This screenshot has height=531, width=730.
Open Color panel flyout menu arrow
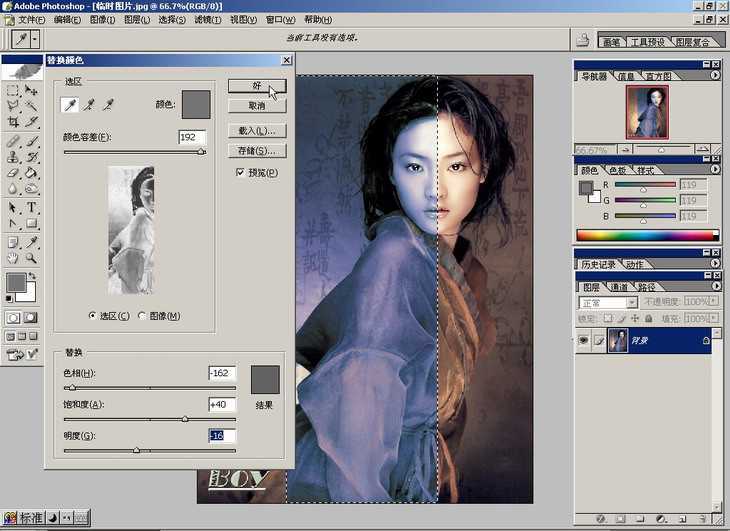(x=715, y=169)
